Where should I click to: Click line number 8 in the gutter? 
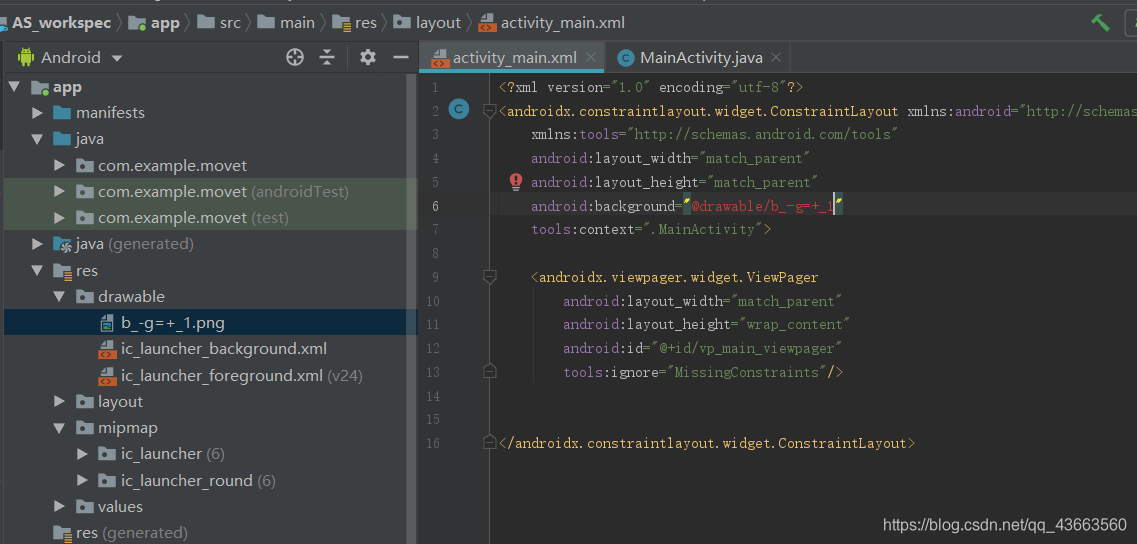pyautogui.click(x=434, y=253)
